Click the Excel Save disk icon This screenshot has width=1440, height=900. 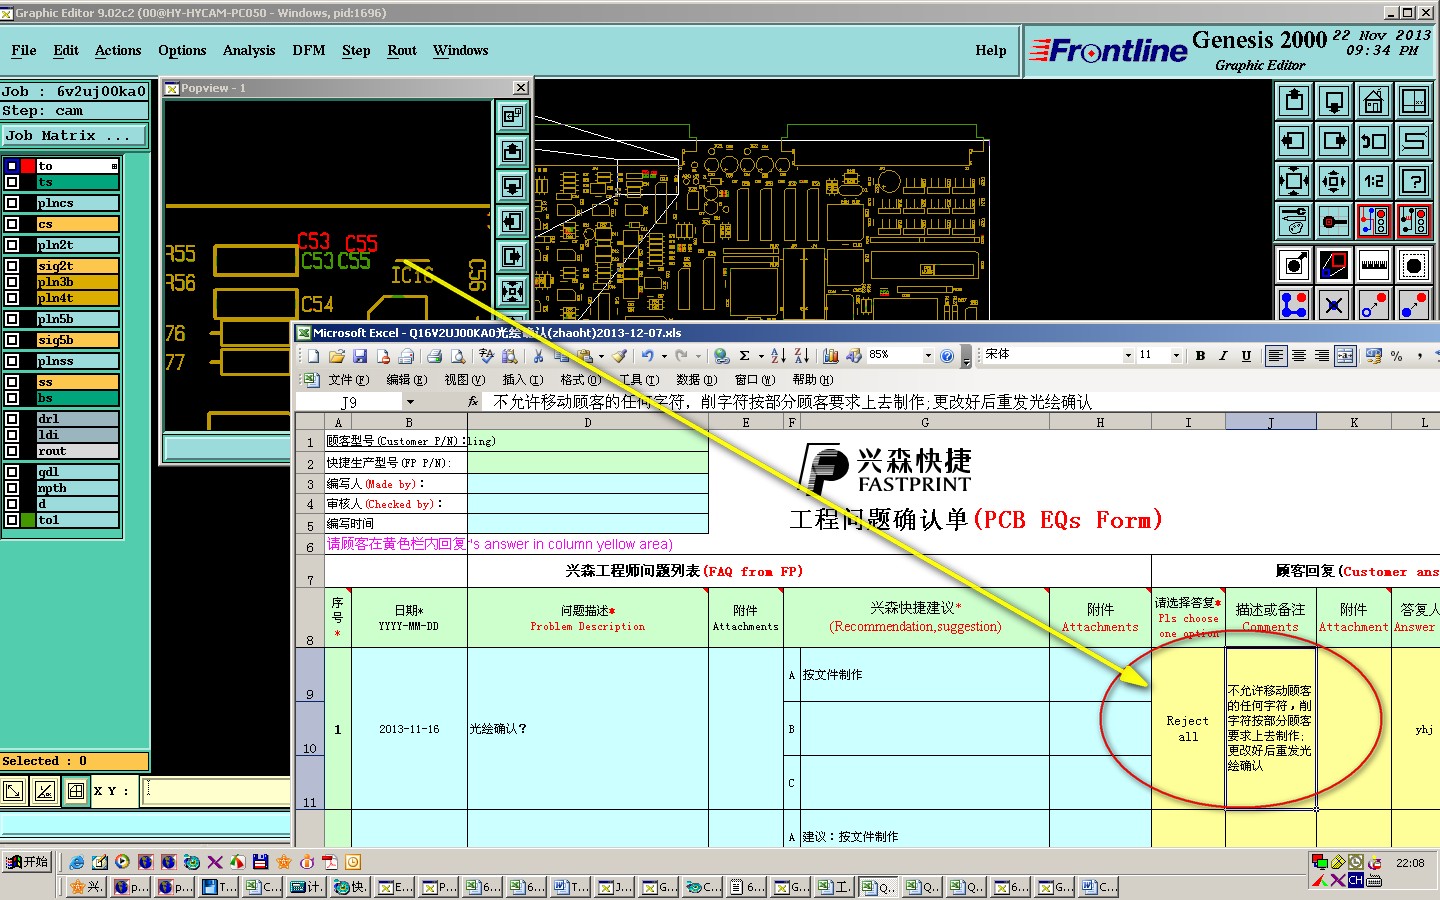(x=360, y=356)
